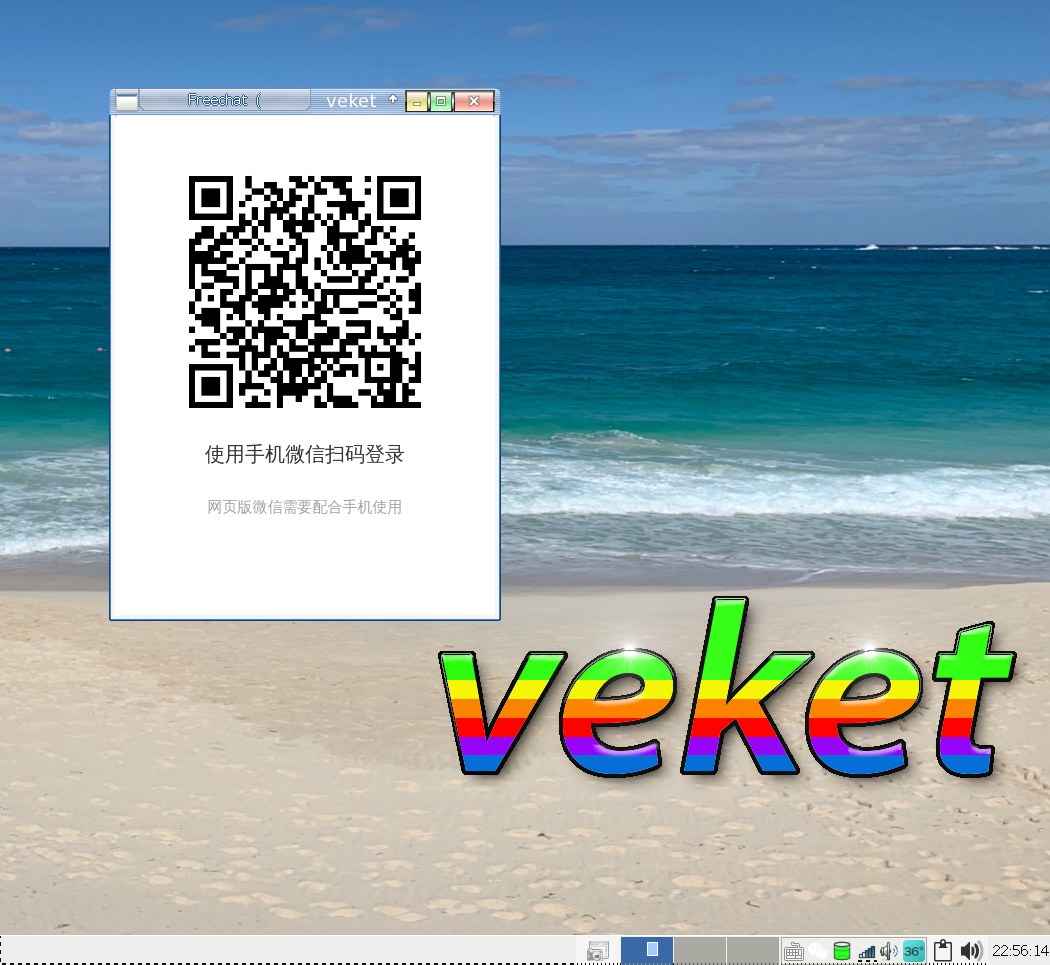Click the 36° temperature tray icon

click(x=914, y=951)
